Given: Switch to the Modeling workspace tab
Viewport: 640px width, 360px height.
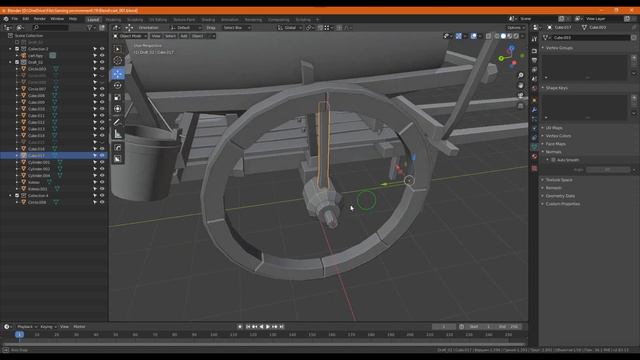Looking at the screenshot, I should [x=113, y=20].
